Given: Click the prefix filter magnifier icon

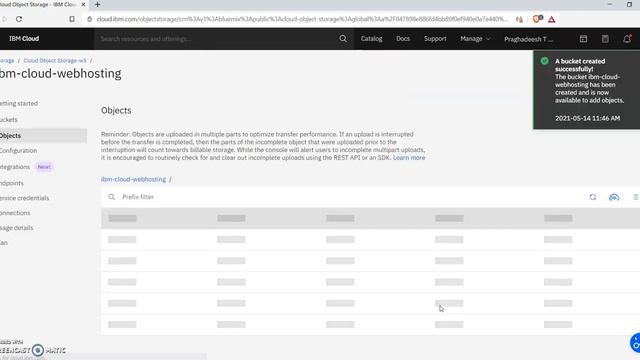Looking at the screenshot, I should point(111,197).
